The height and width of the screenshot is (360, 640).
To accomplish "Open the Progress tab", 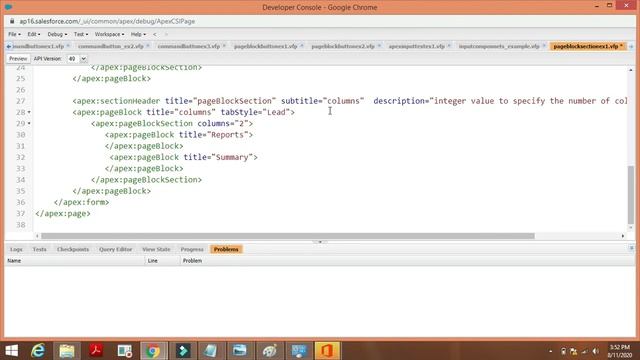I will (x=192, y=249).
